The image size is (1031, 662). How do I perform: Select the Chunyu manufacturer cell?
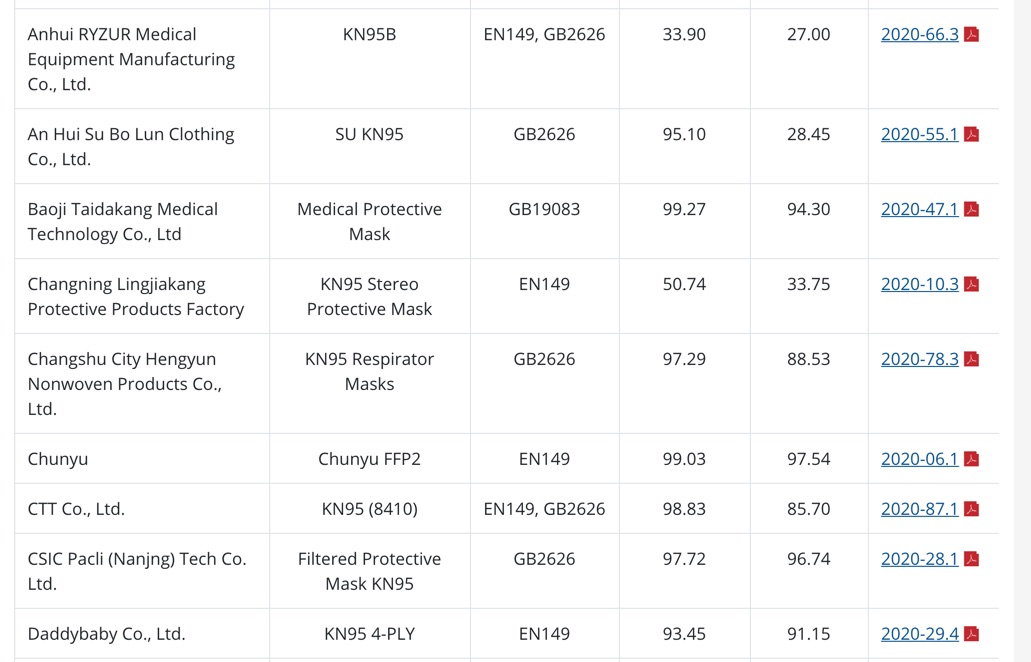(x=142, y=459)
